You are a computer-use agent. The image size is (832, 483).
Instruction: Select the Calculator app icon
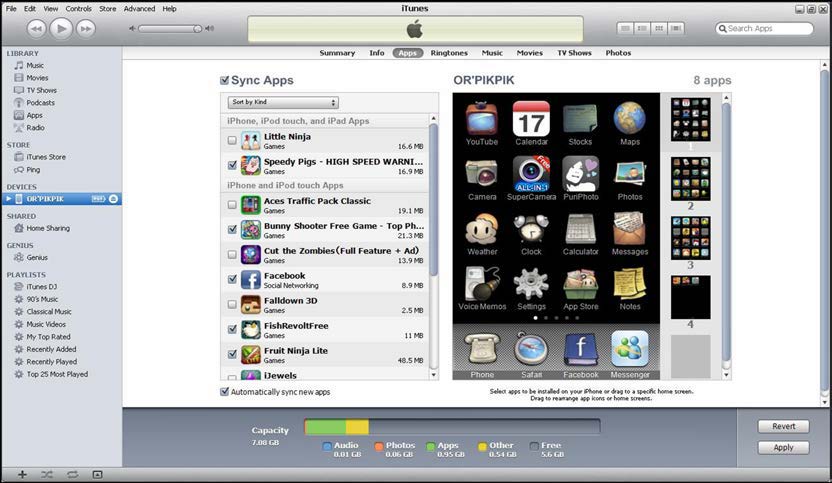click(580, 229)
